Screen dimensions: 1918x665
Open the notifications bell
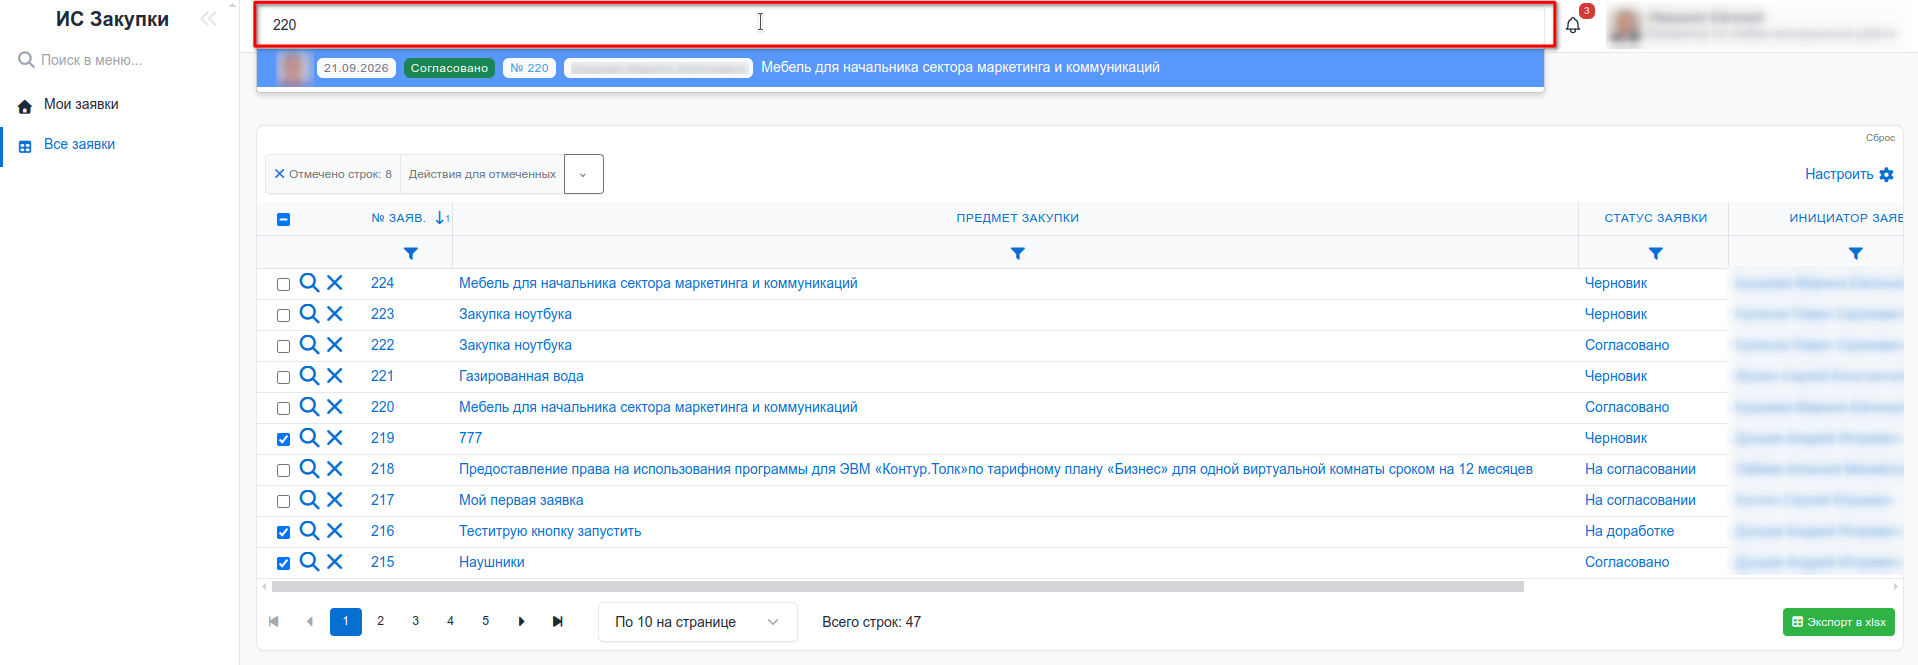pos(1573,25)
